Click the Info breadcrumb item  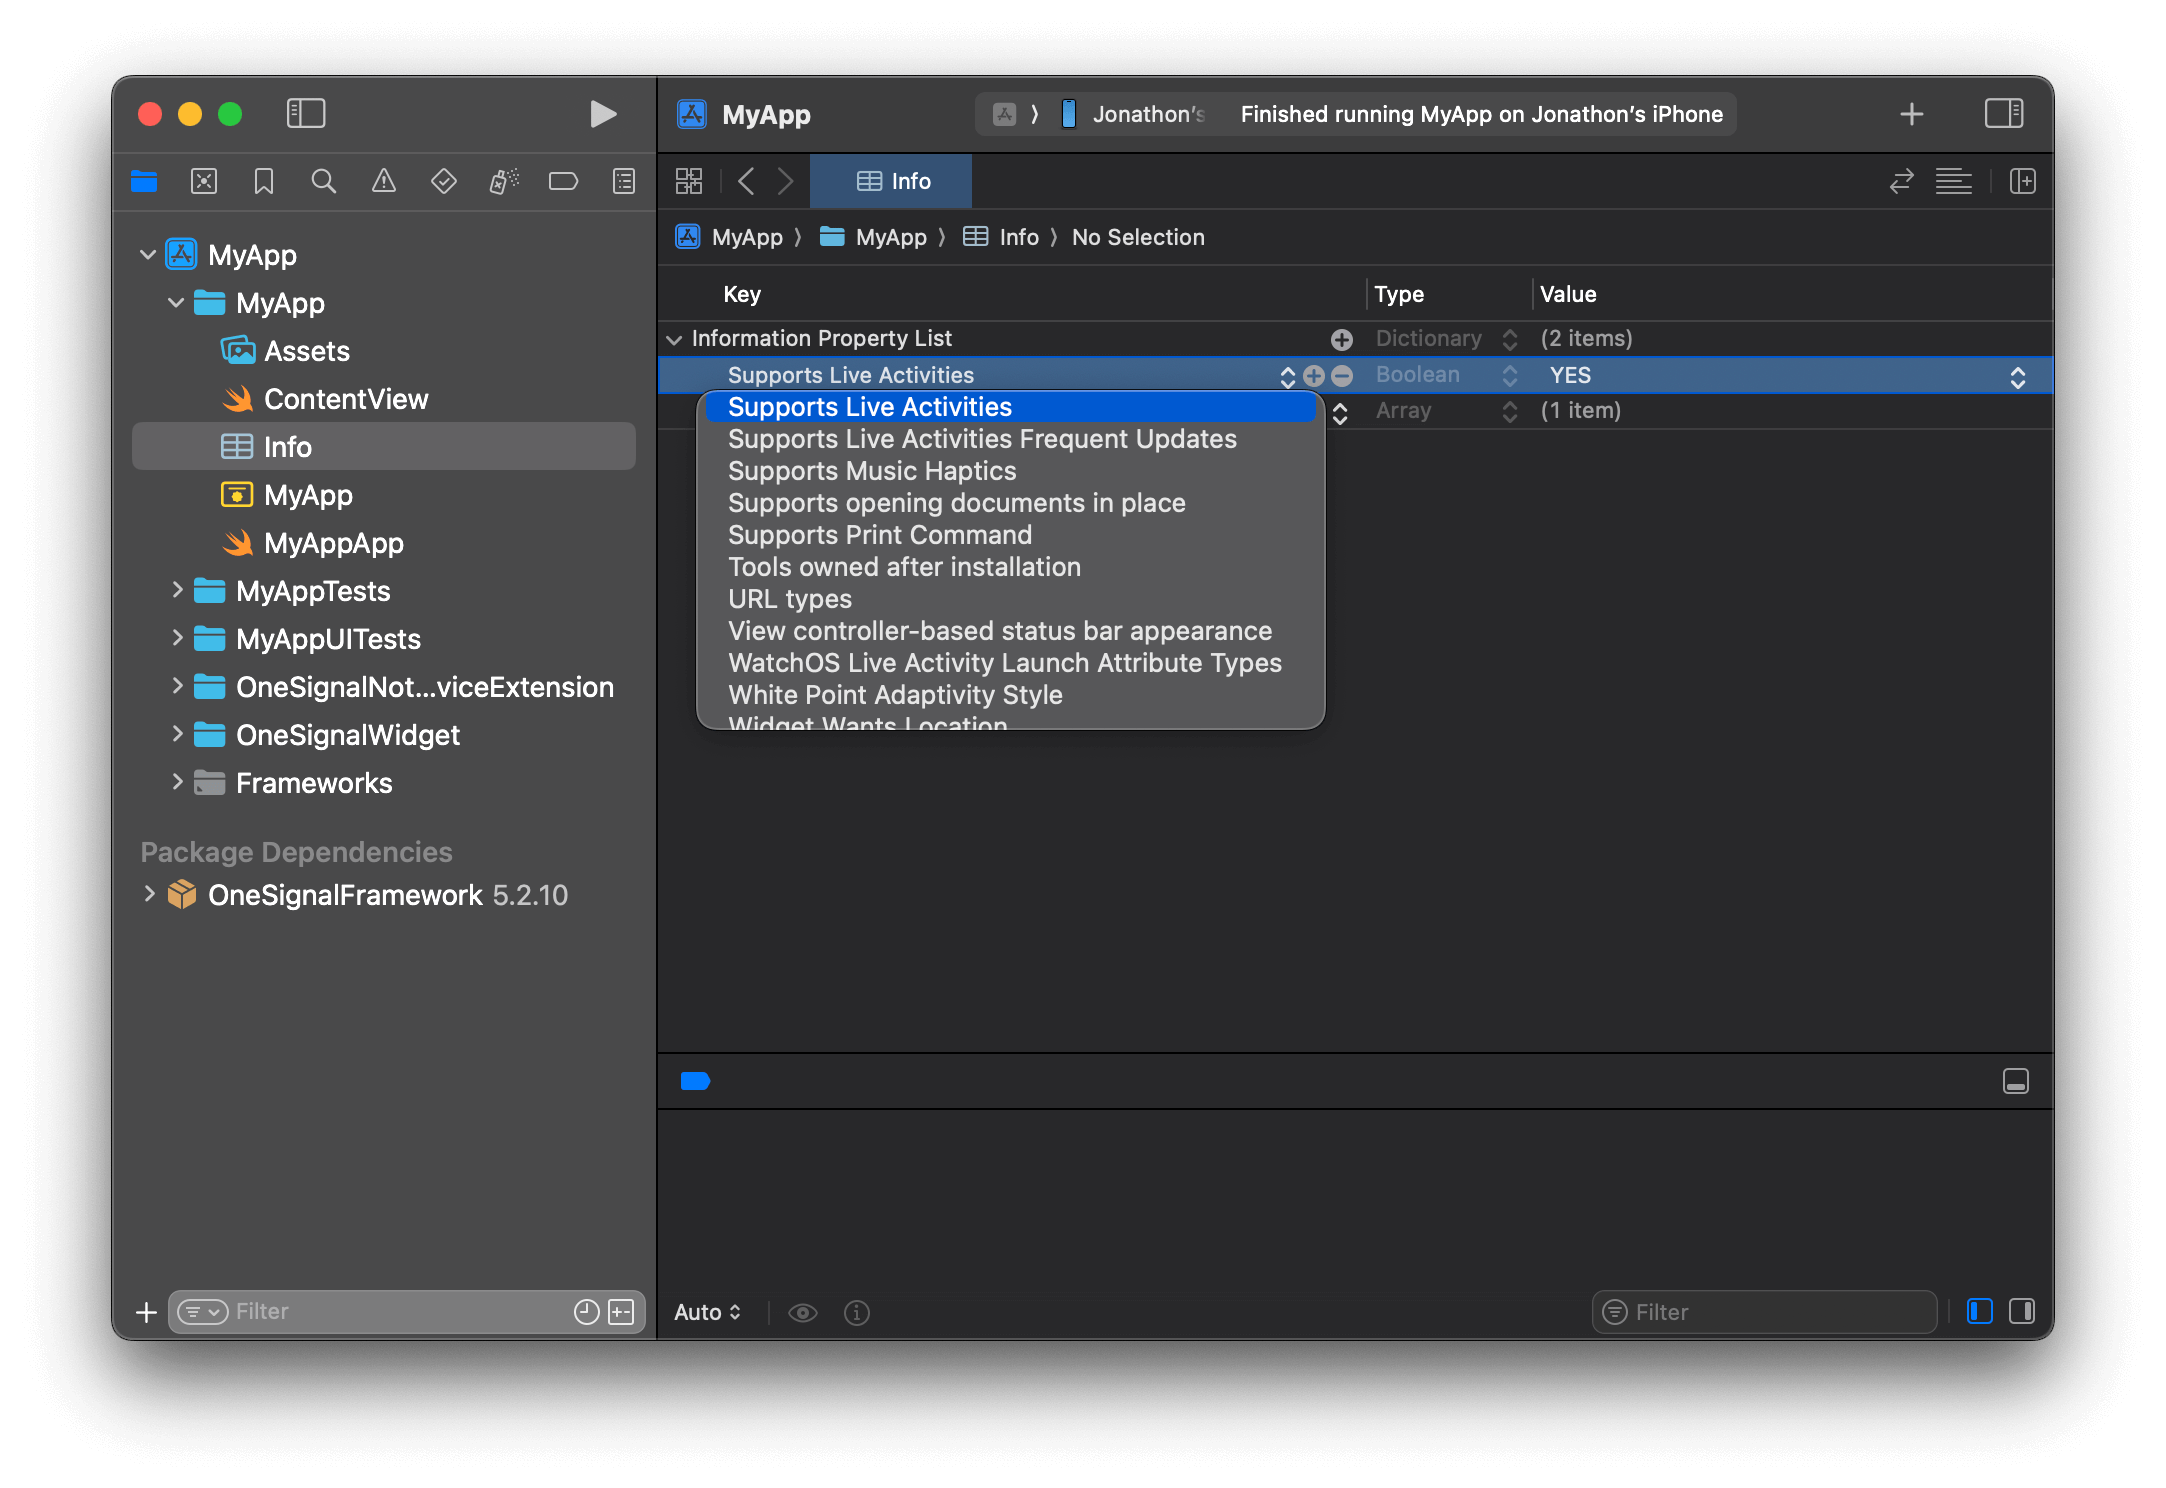tap(1001, 237)
